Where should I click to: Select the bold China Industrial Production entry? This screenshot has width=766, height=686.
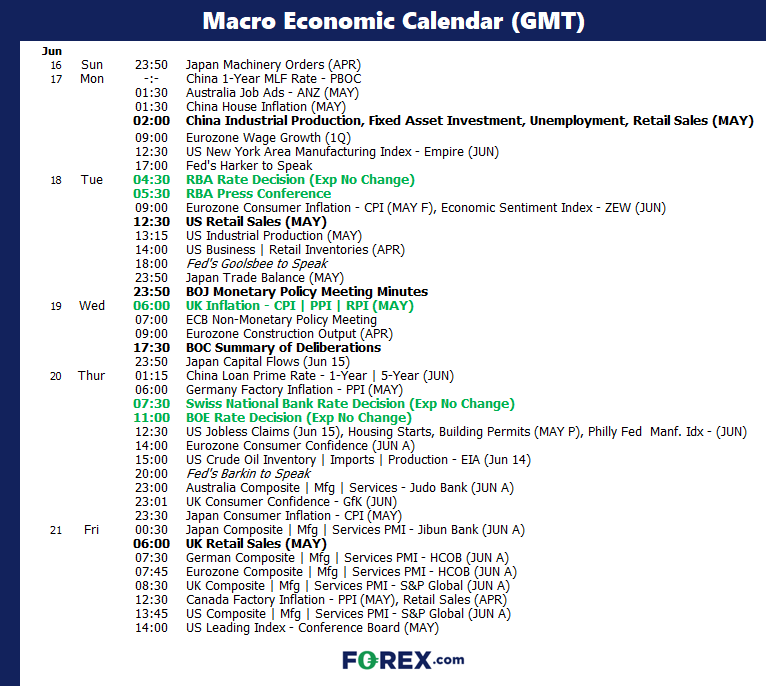pos(469,121)
